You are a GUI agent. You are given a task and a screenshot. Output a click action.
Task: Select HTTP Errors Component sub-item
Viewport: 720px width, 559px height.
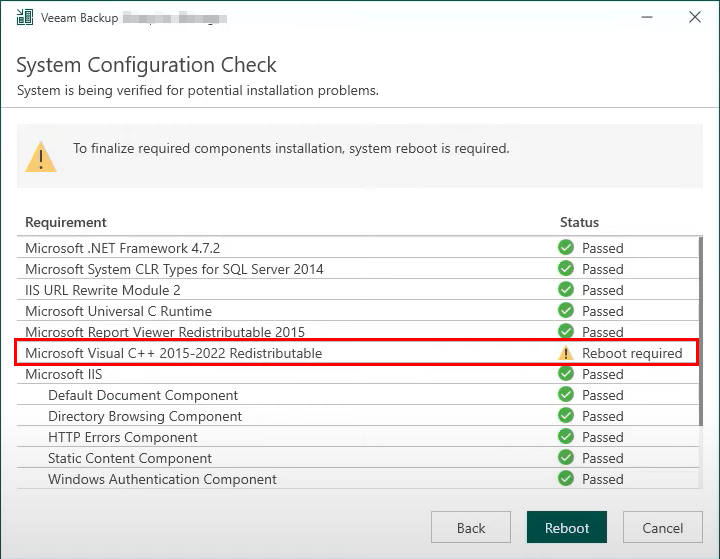click(x=358, y=437)
